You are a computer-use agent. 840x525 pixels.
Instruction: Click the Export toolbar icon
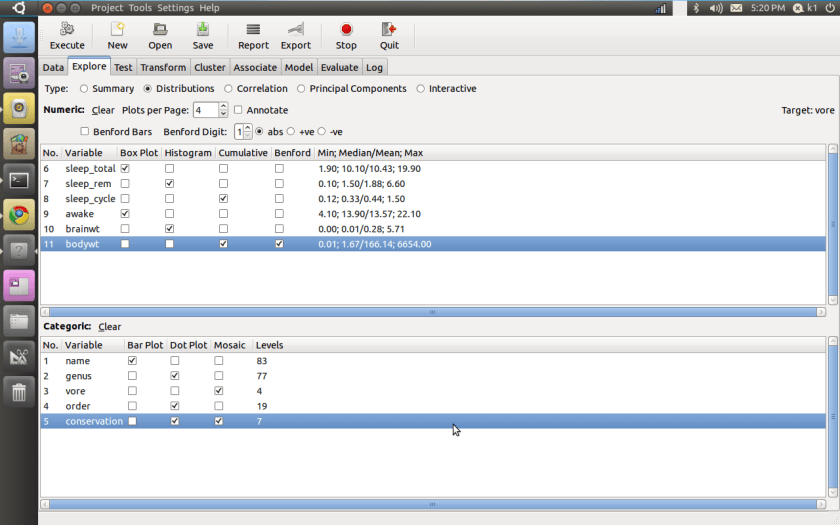point(296,30)
